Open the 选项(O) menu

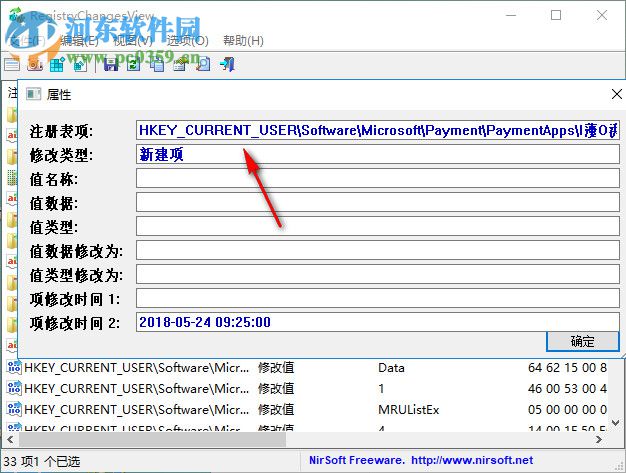[x=188, y=41]
